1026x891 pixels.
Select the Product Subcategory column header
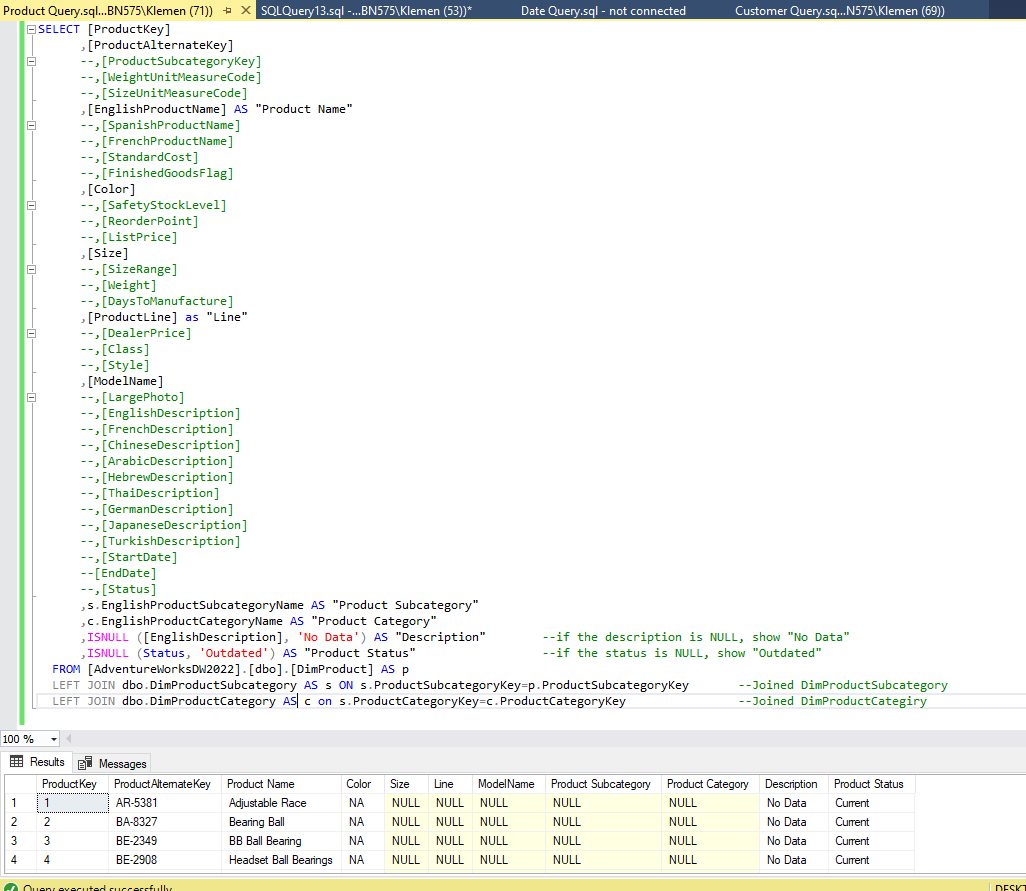(603, 784)
